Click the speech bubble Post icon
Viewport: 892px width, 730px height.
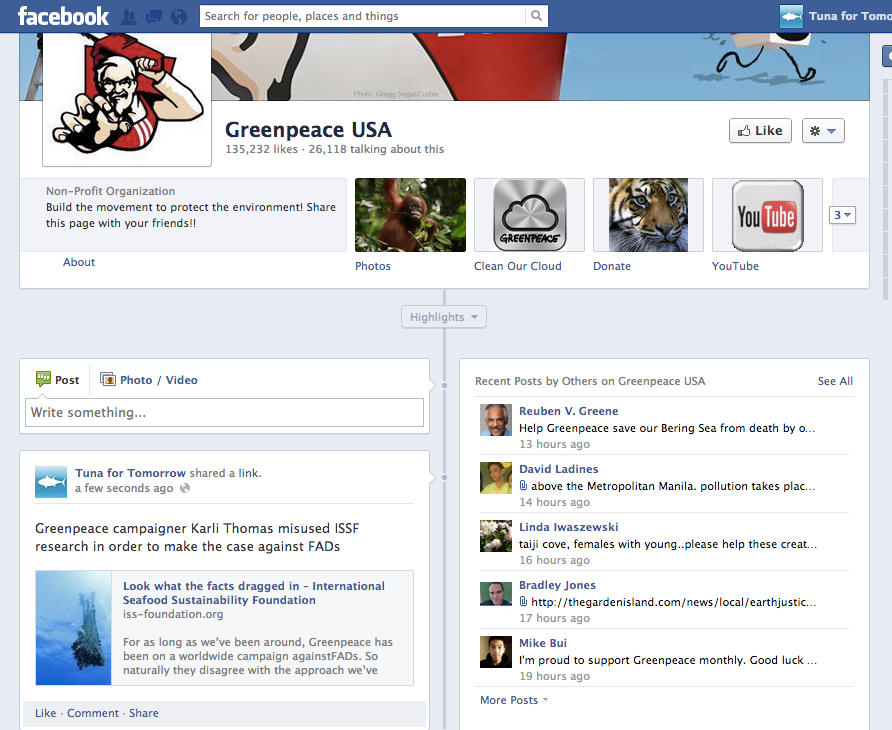click(43, 379)
